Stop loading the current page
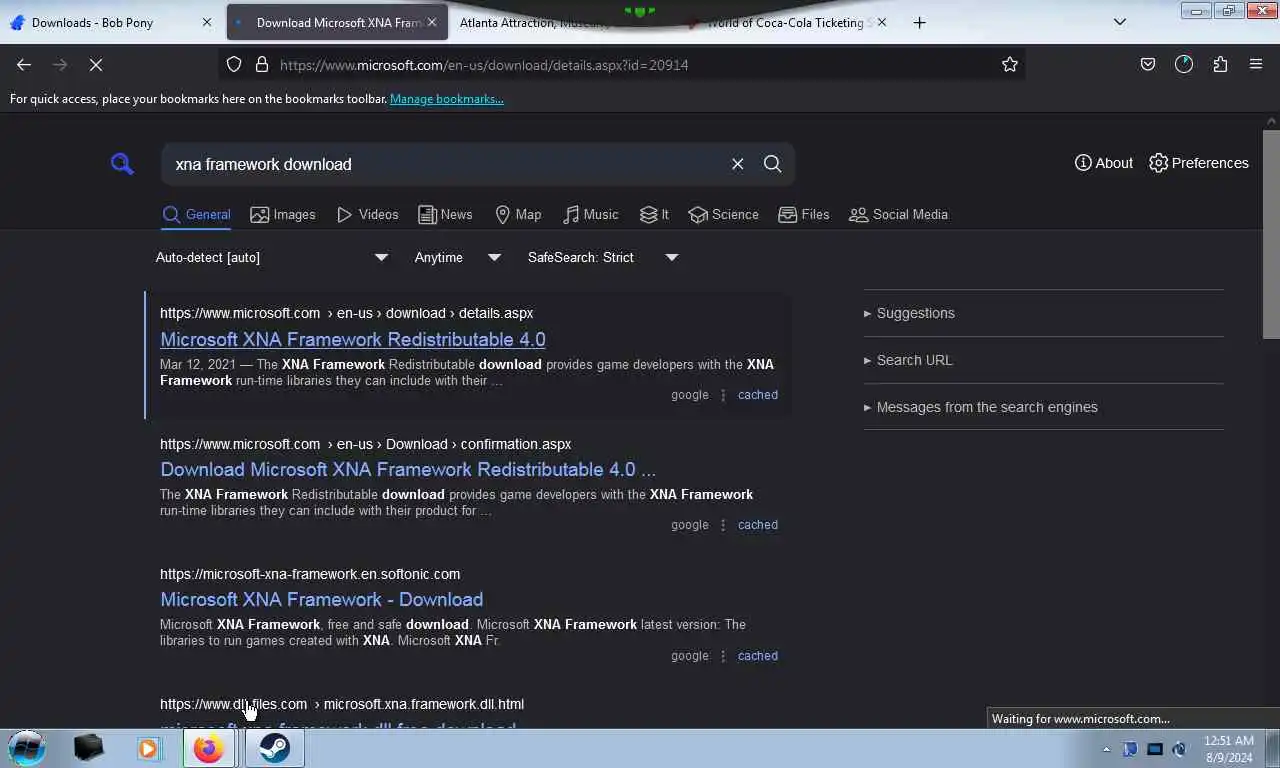This screenshot has height=768, width=1280. pos(96,65)
